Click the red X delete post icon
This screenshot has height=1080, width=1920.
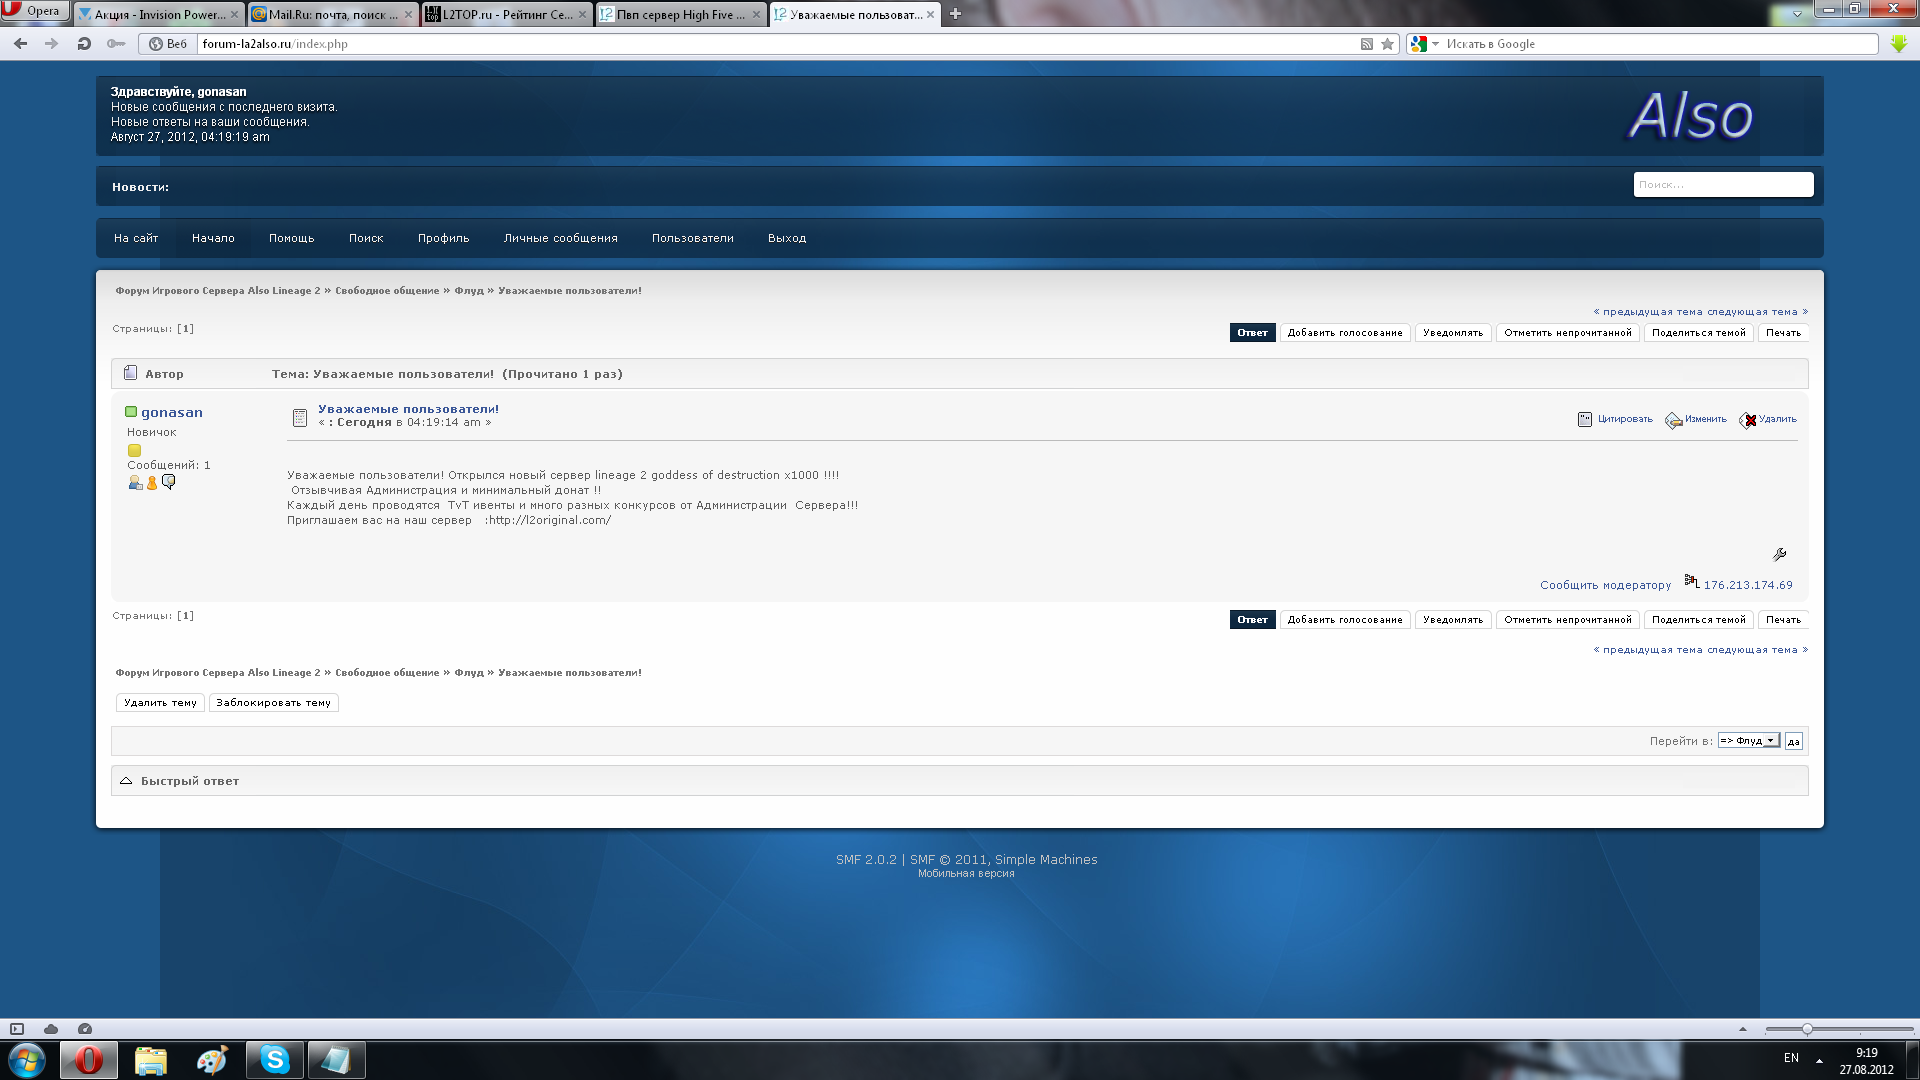(1748, 420)
